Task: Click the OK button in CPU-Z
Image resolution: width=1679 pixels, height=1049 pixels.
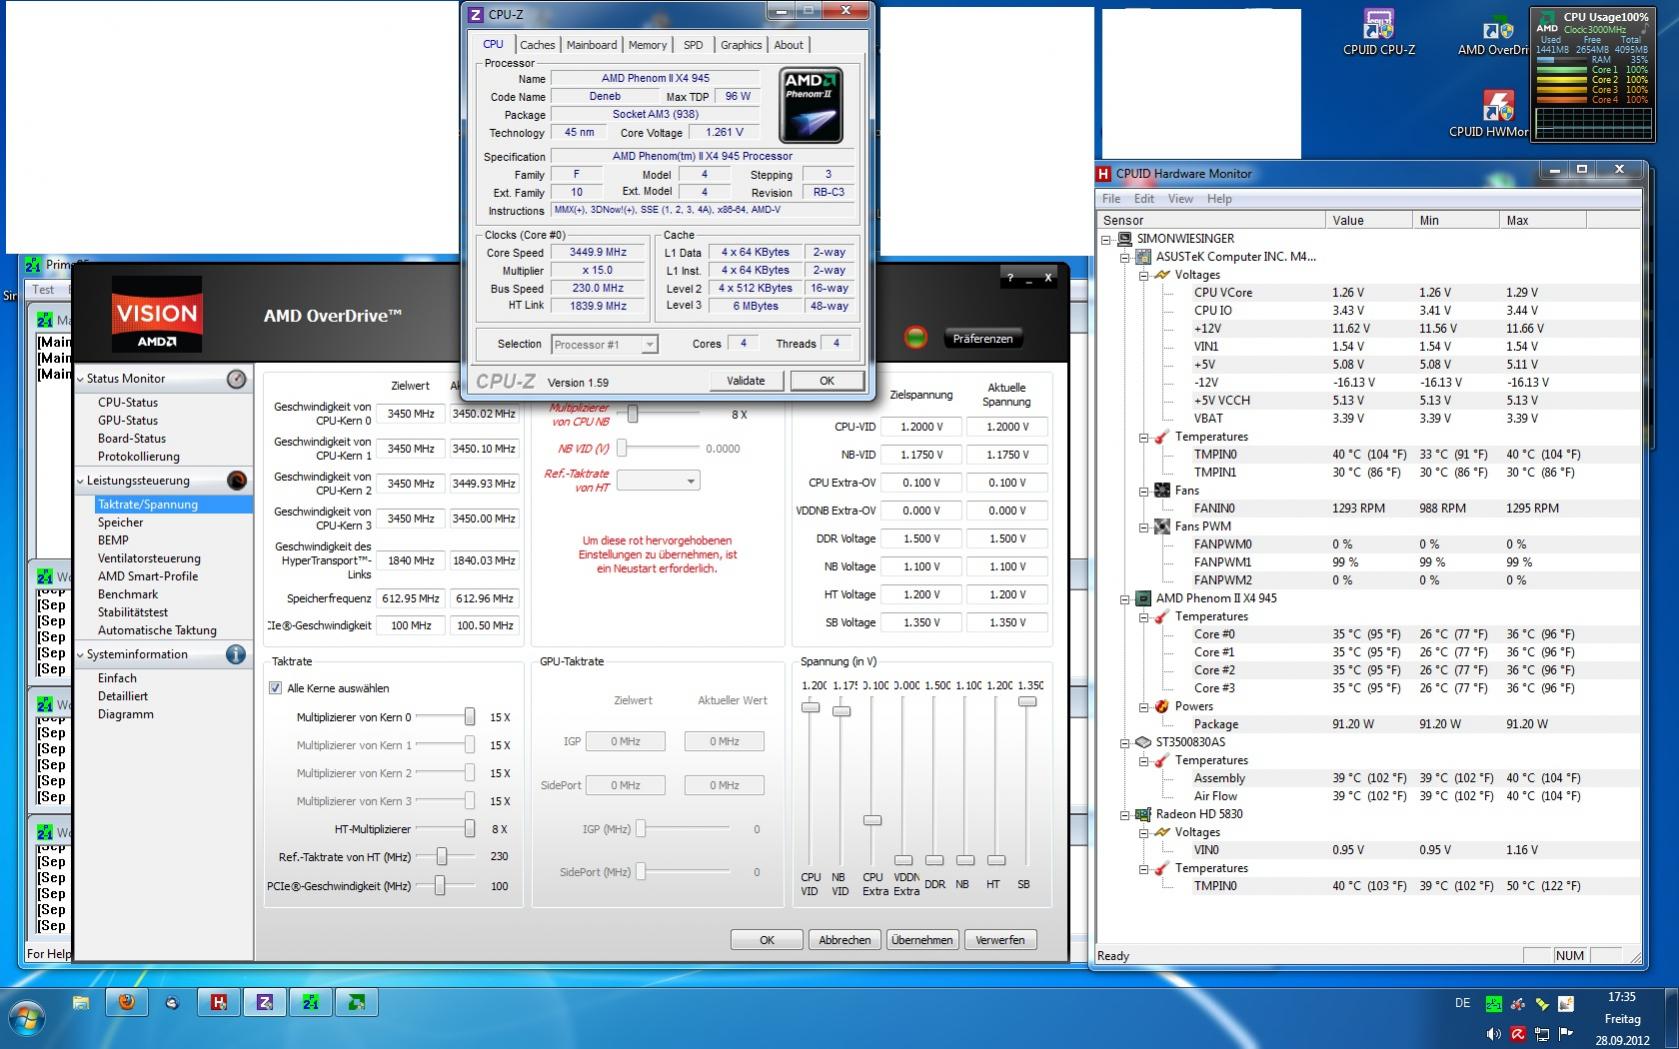Action: (827, 381)
